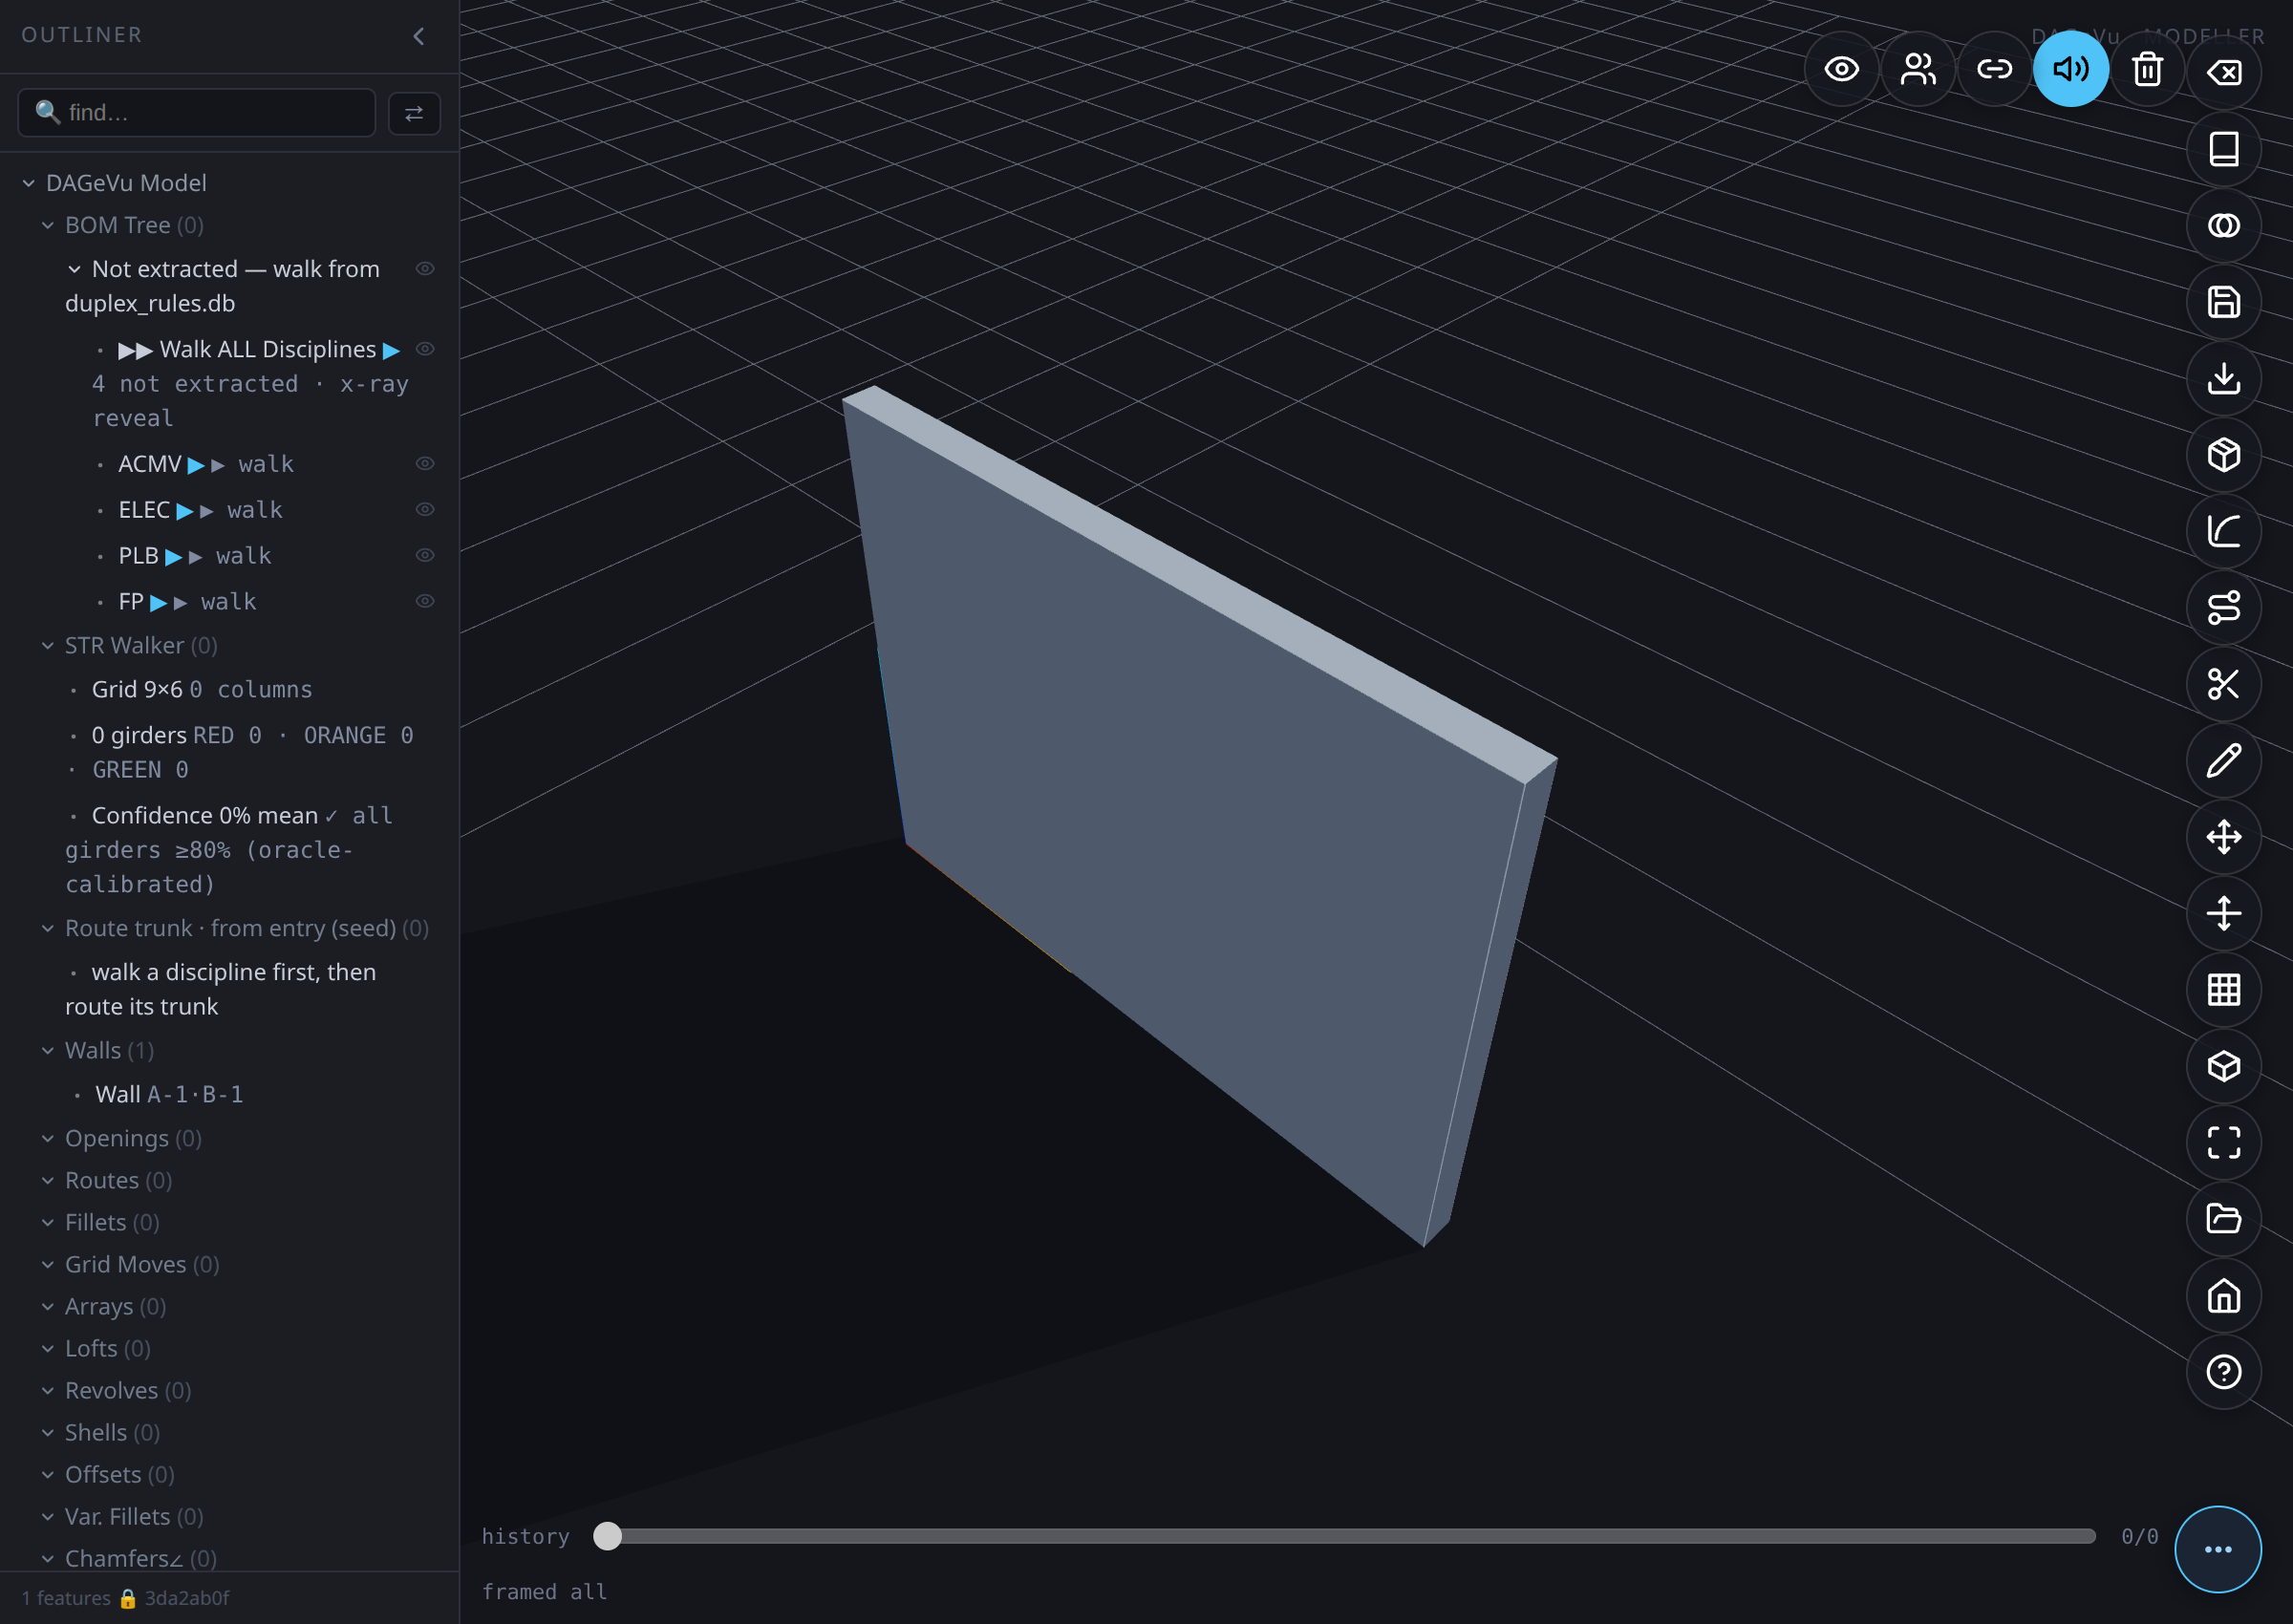Click the grid icon in right toolbar

(x=2223, y=990)
